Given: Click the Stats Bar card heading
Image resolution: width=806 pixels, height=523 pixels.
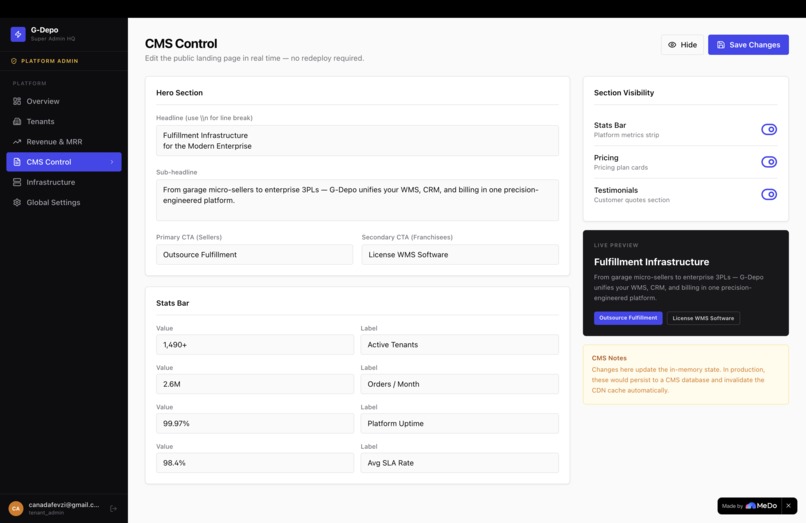Looking at the screenshot, I should (x=173, y=303).
